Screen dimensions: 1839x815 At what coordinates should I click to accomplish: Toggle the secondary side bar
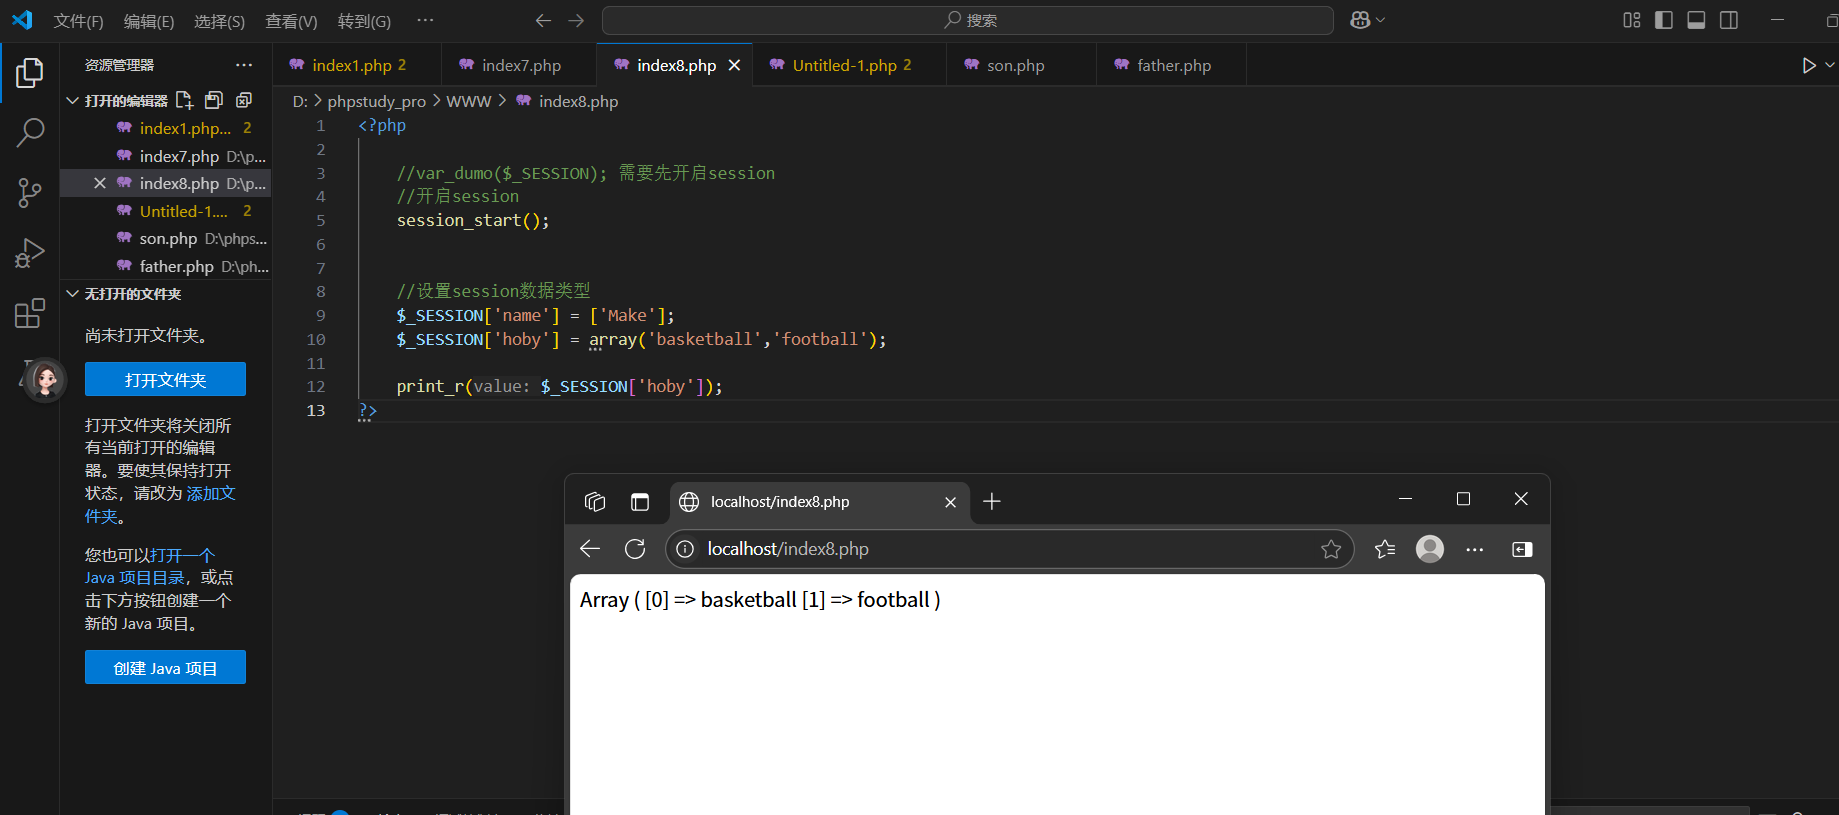1729,20
